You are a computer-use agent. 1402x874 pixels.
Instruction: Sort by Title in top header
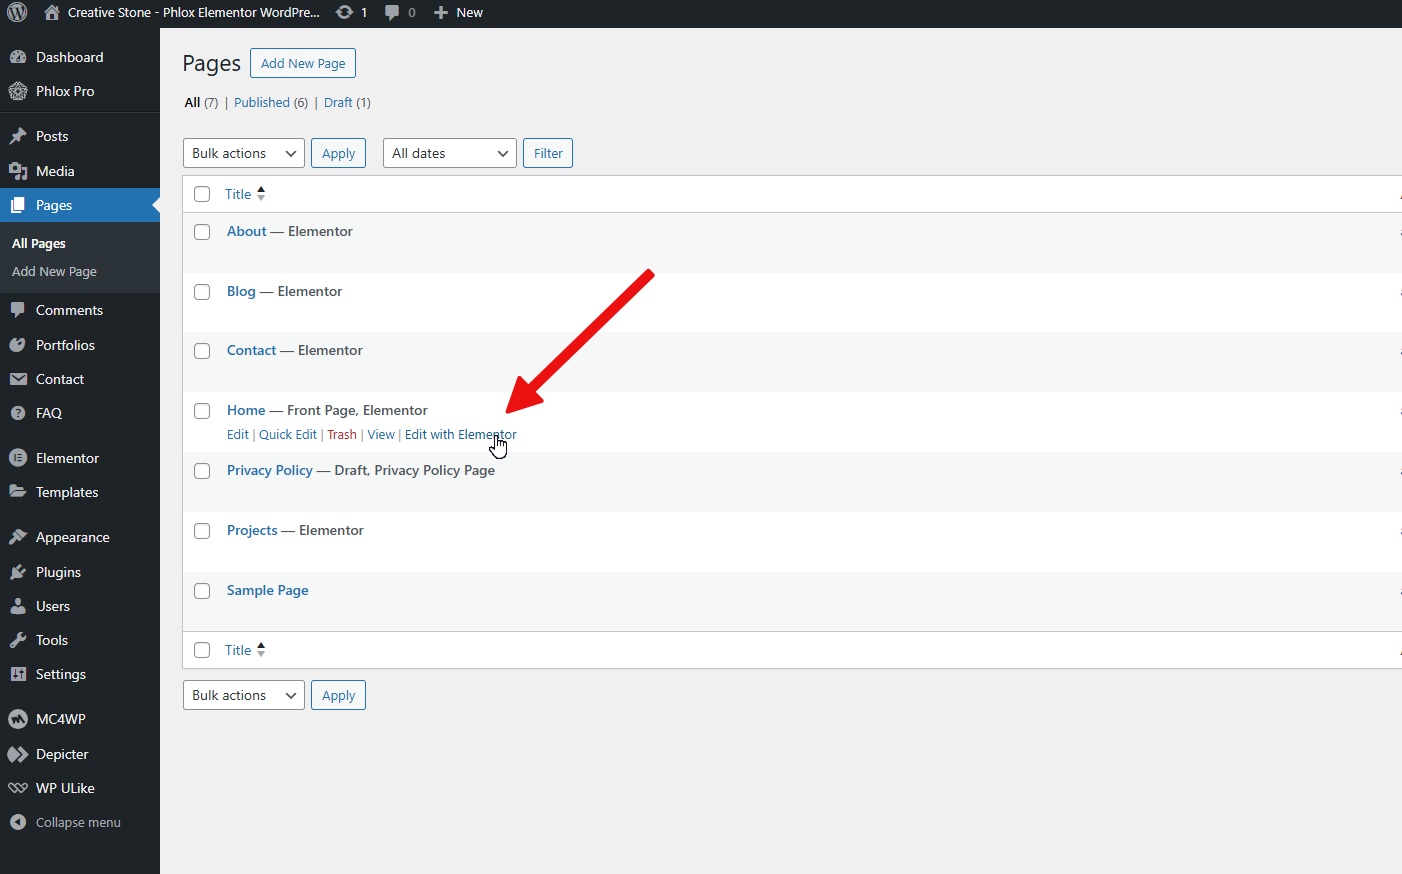[245, 194]
